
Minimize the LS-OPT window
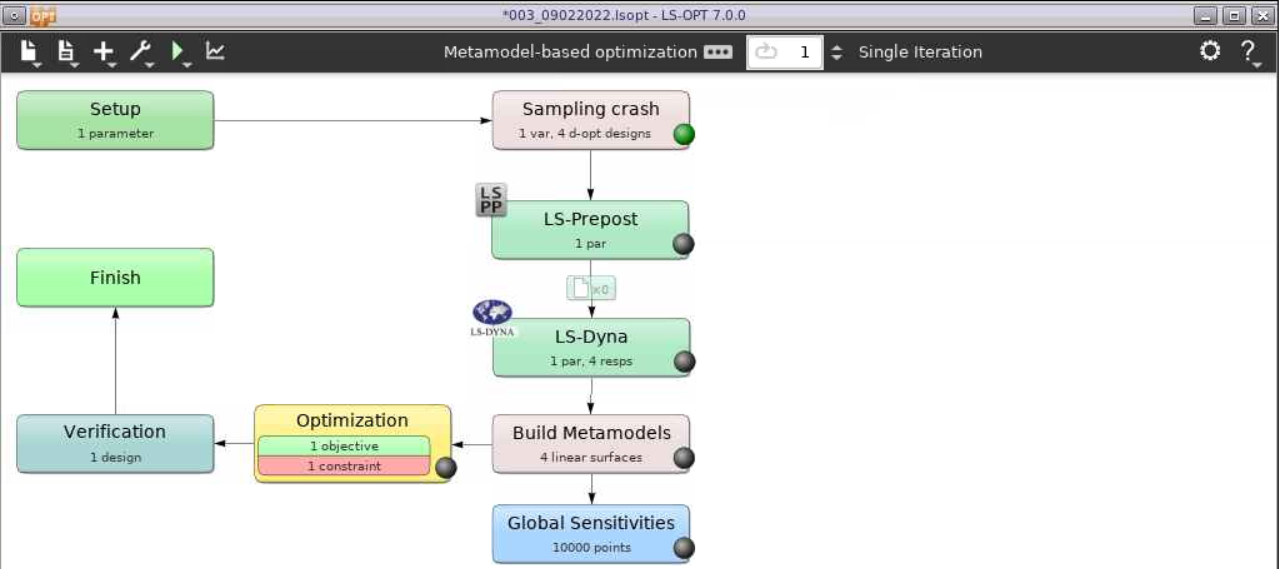pyautogui.click(x=1206, y=15)
